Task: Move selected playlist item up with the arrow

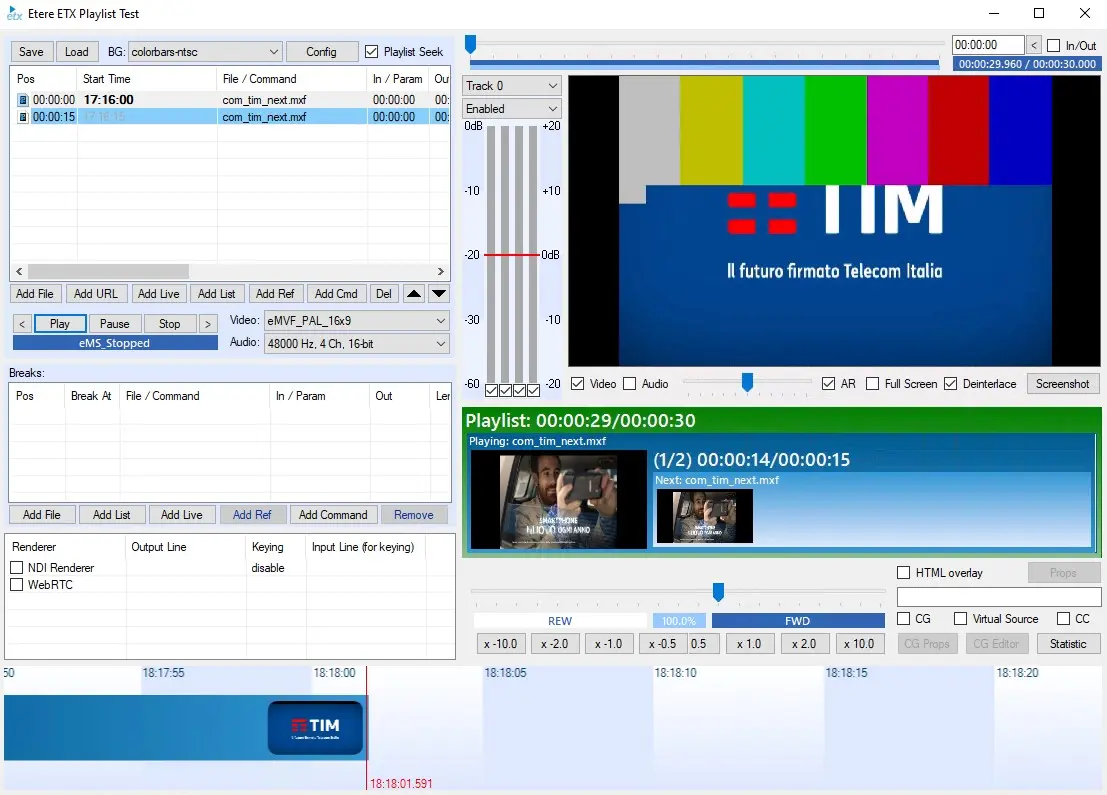Action: (x=414, y=294)
